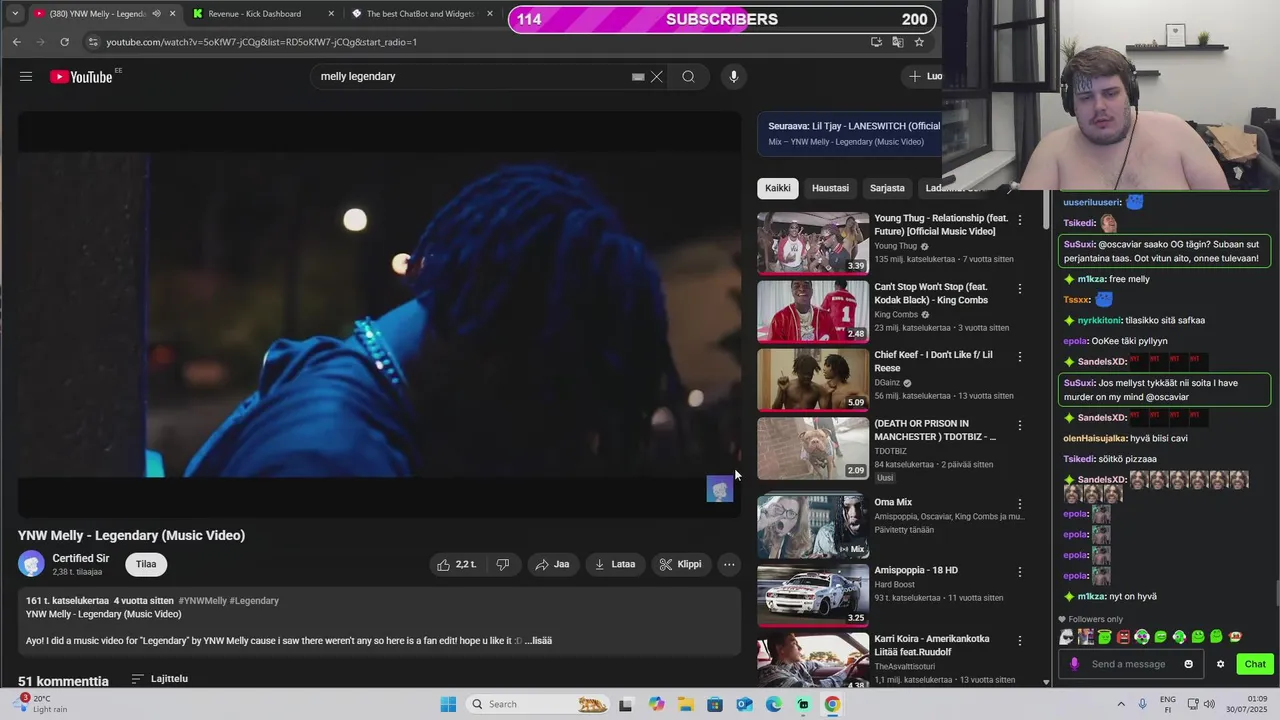The width and height of the screenshot is (1280, 720).
Task: Open options menu for Can't Stop Won't Stop
Action: click(1020, 289)
